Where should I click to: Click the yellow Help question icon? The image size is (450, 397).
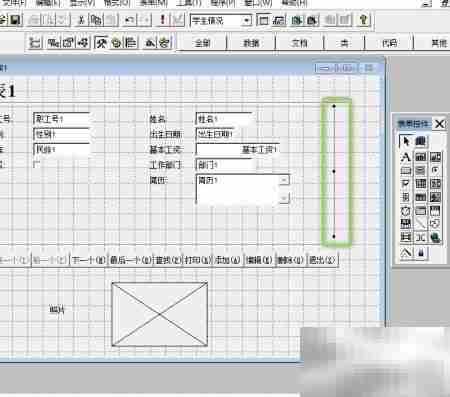363,20
